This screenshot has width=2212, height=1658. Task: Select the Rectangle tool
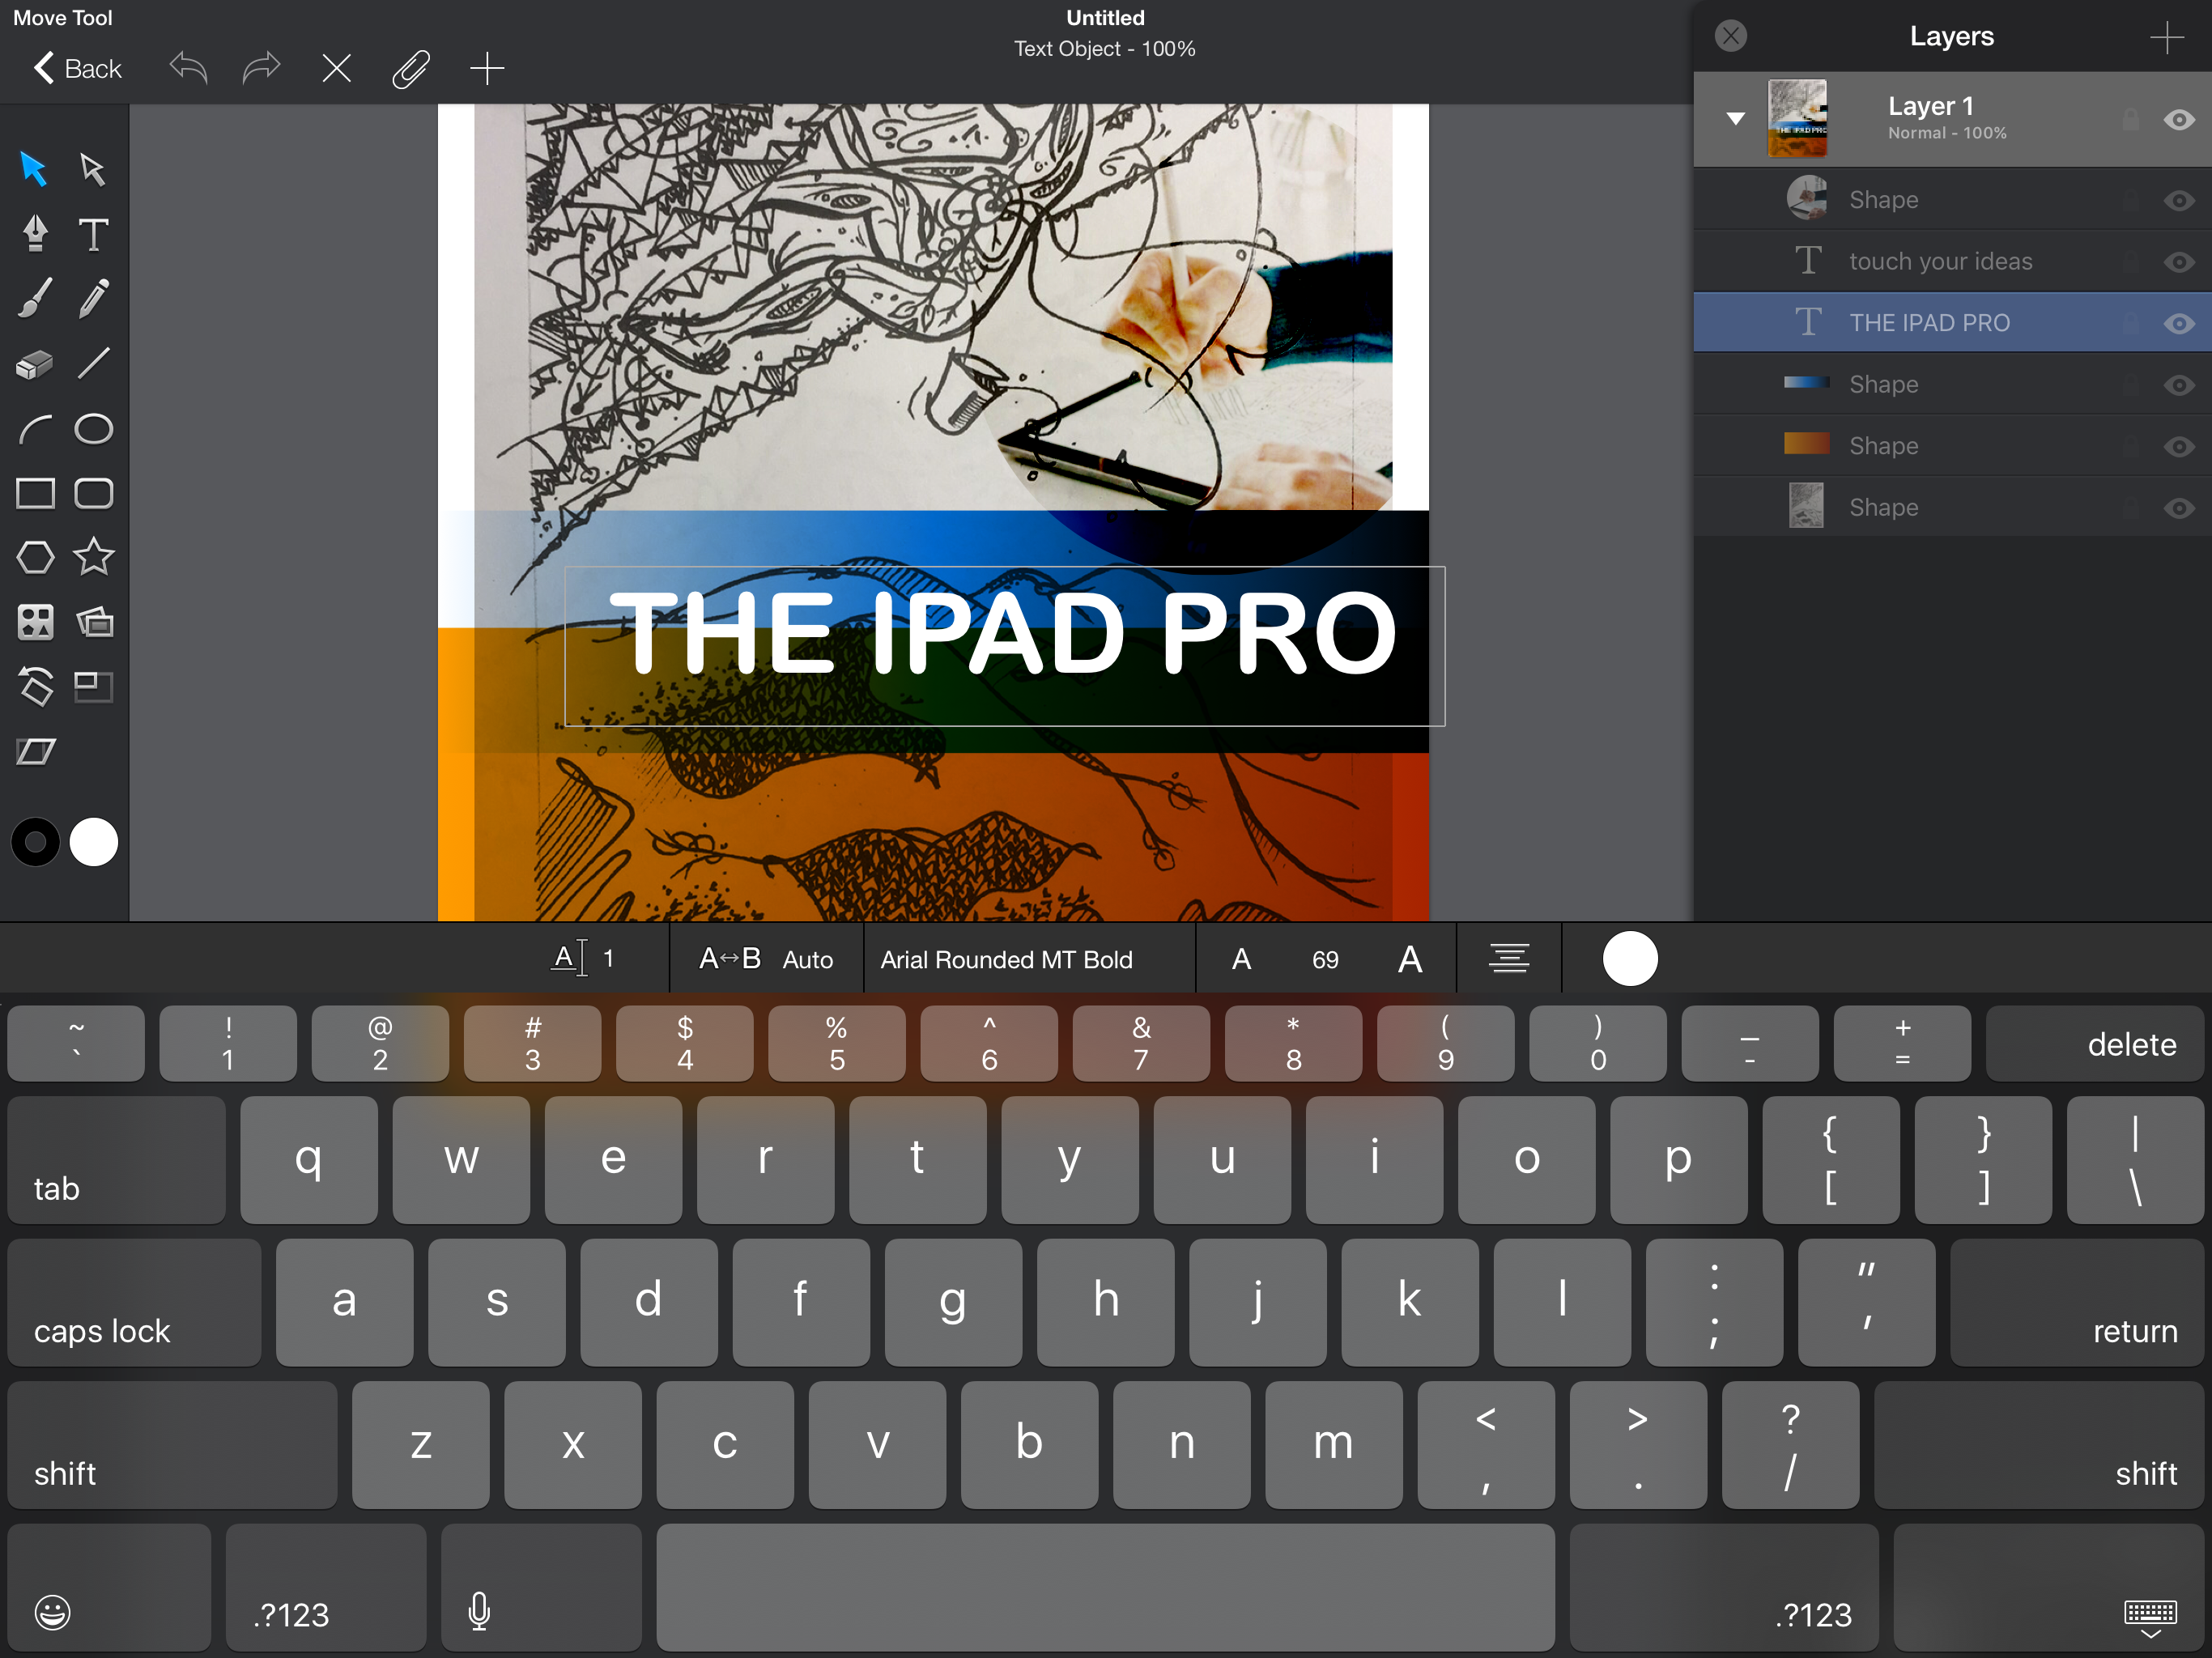pos(35,493)
